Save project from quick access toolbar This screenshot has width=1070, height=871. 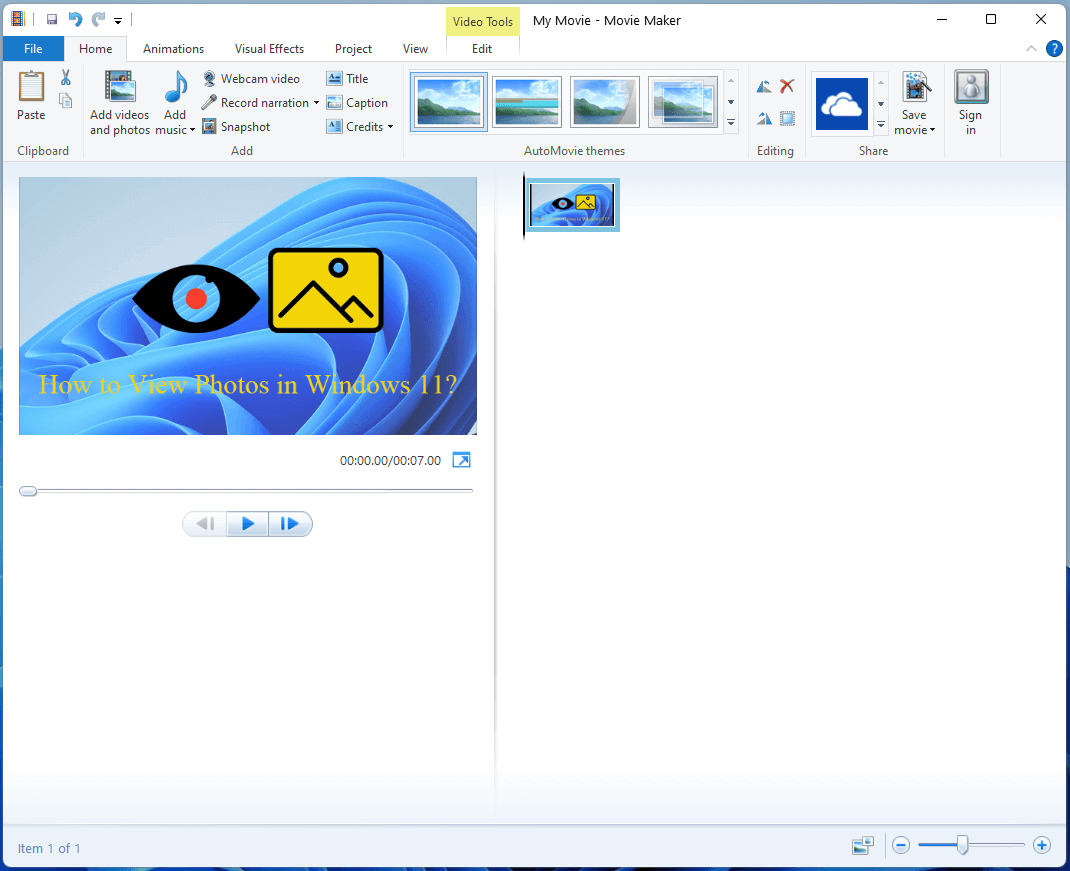(x=52, y=20)
